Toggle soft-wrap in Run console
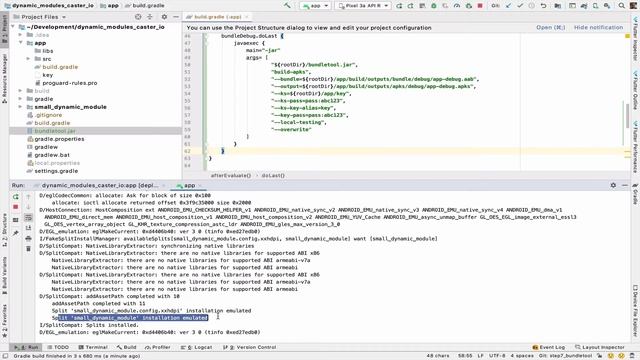Image resolution: width=640 pixels, height=360 pixels. pyautogui.click(x=28, y=218)
